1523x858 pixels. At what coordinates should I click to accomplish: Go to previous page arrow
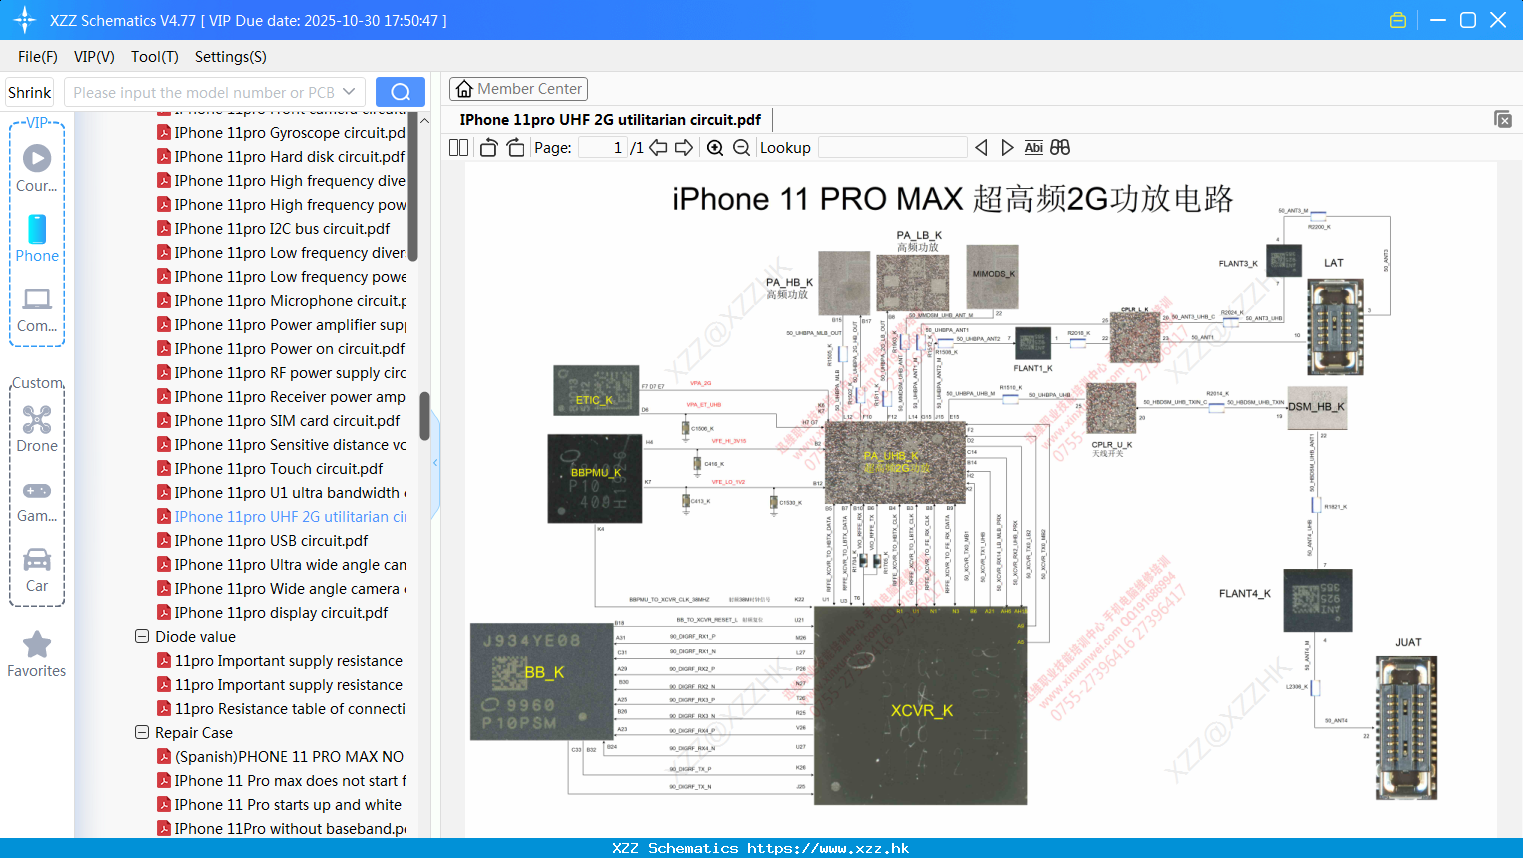click(x=658, y=147)
